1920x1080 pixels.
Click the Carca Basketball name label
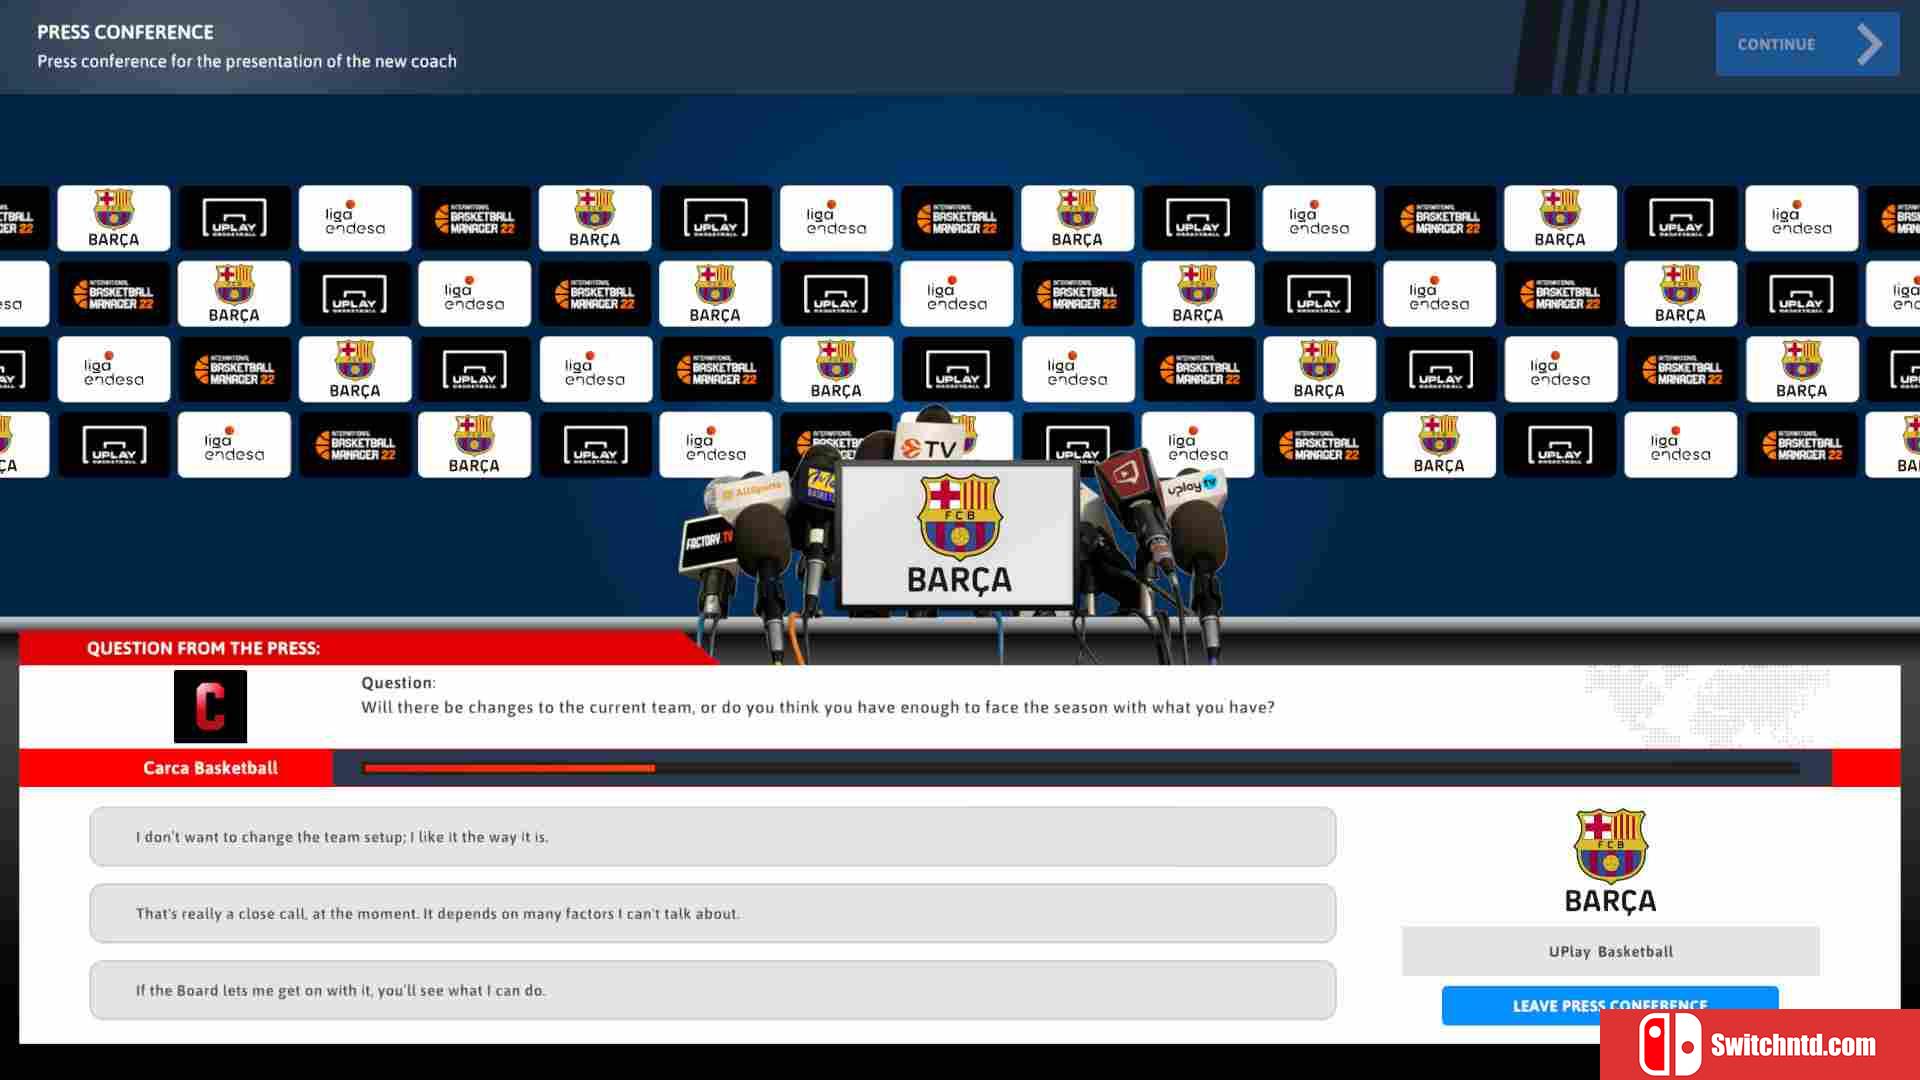click(210, 768)
